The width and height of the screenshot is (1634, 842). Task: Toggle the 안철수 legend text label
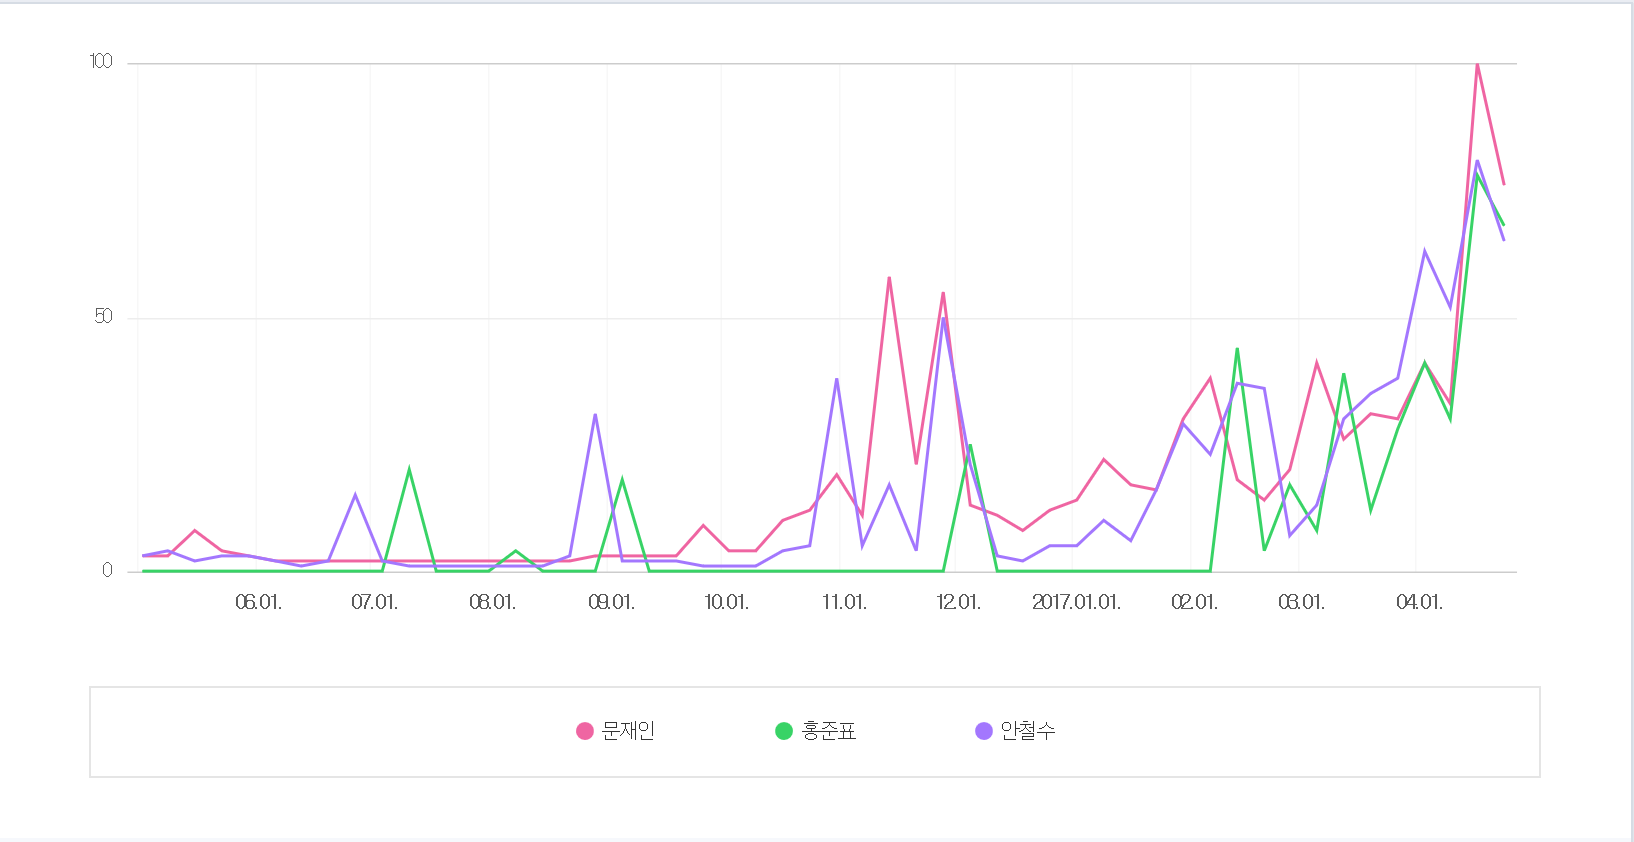(x=1028, y=731)
